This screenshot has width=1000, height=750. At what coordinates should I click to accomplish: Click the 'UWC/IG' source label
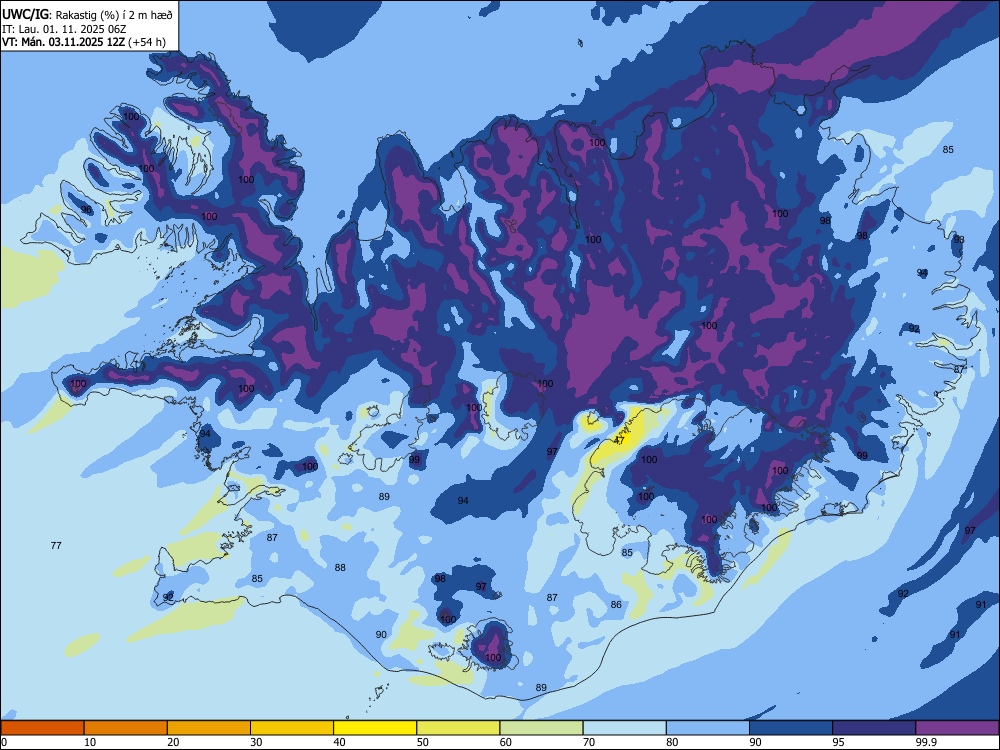click(25, 14)
